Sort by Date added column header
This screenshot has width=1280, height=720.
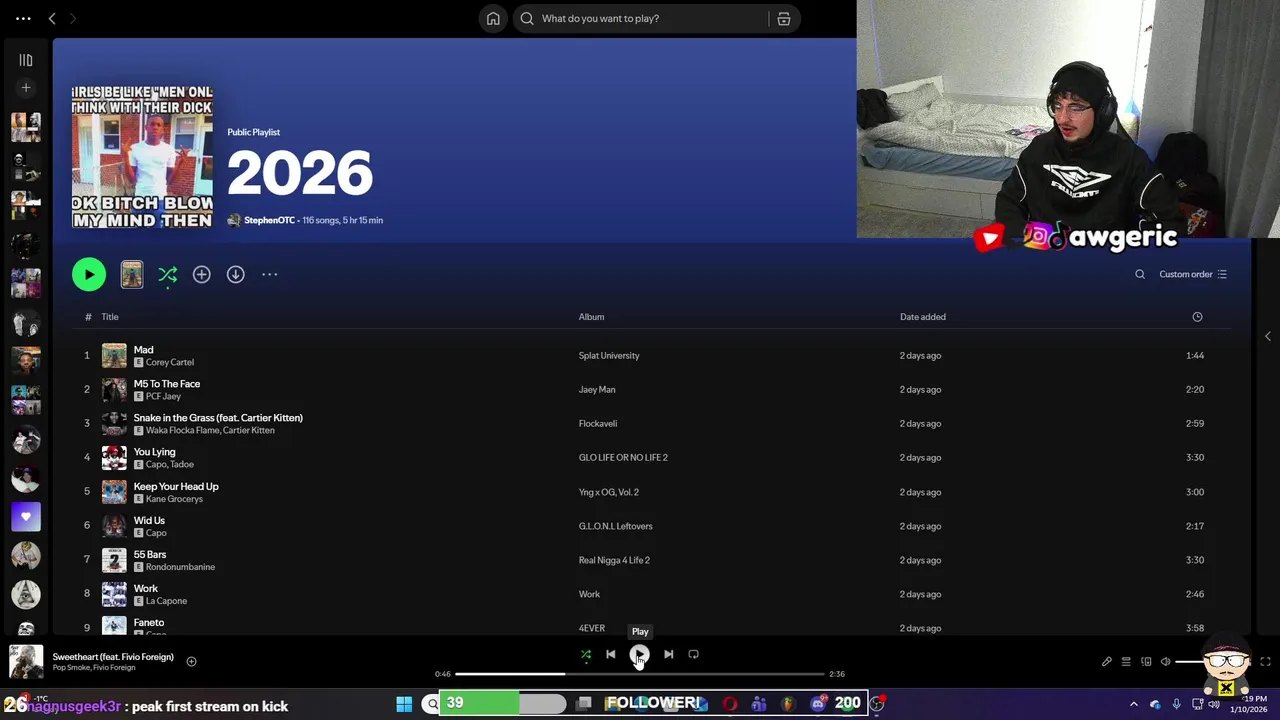tap(922, 317)
